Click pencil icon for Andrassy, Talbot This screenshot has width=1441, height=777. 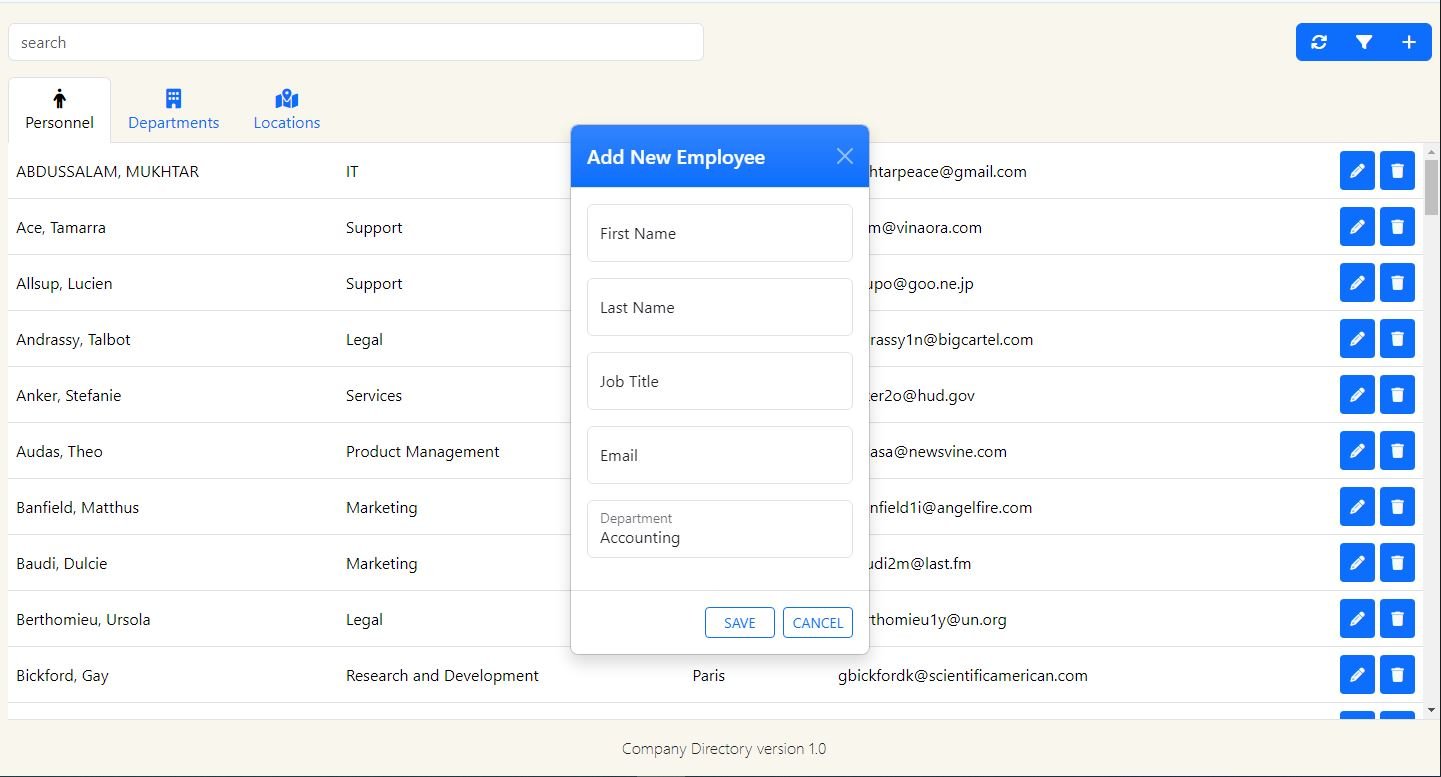(1357, 340)
